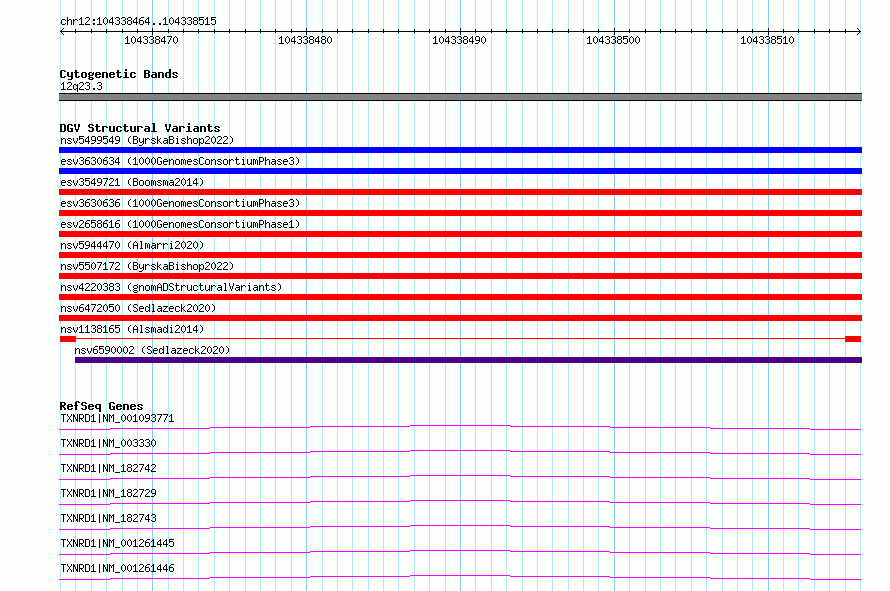Screen dimensions: 890x591
Task: Click the red esv2658616 variant bar
Action: pos(460,234)
